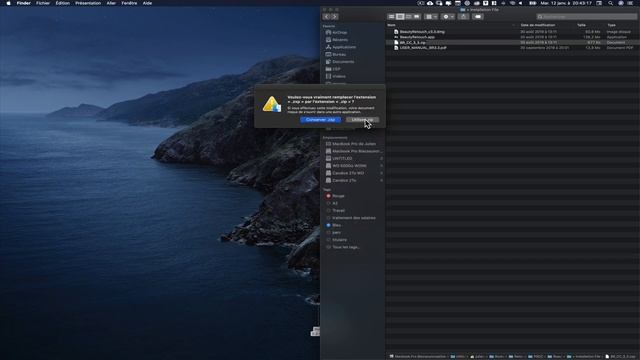Viewport: 640px width, 360px height.
Task: Open Récents in the Finder sidebar
Action: coord(340,40)
